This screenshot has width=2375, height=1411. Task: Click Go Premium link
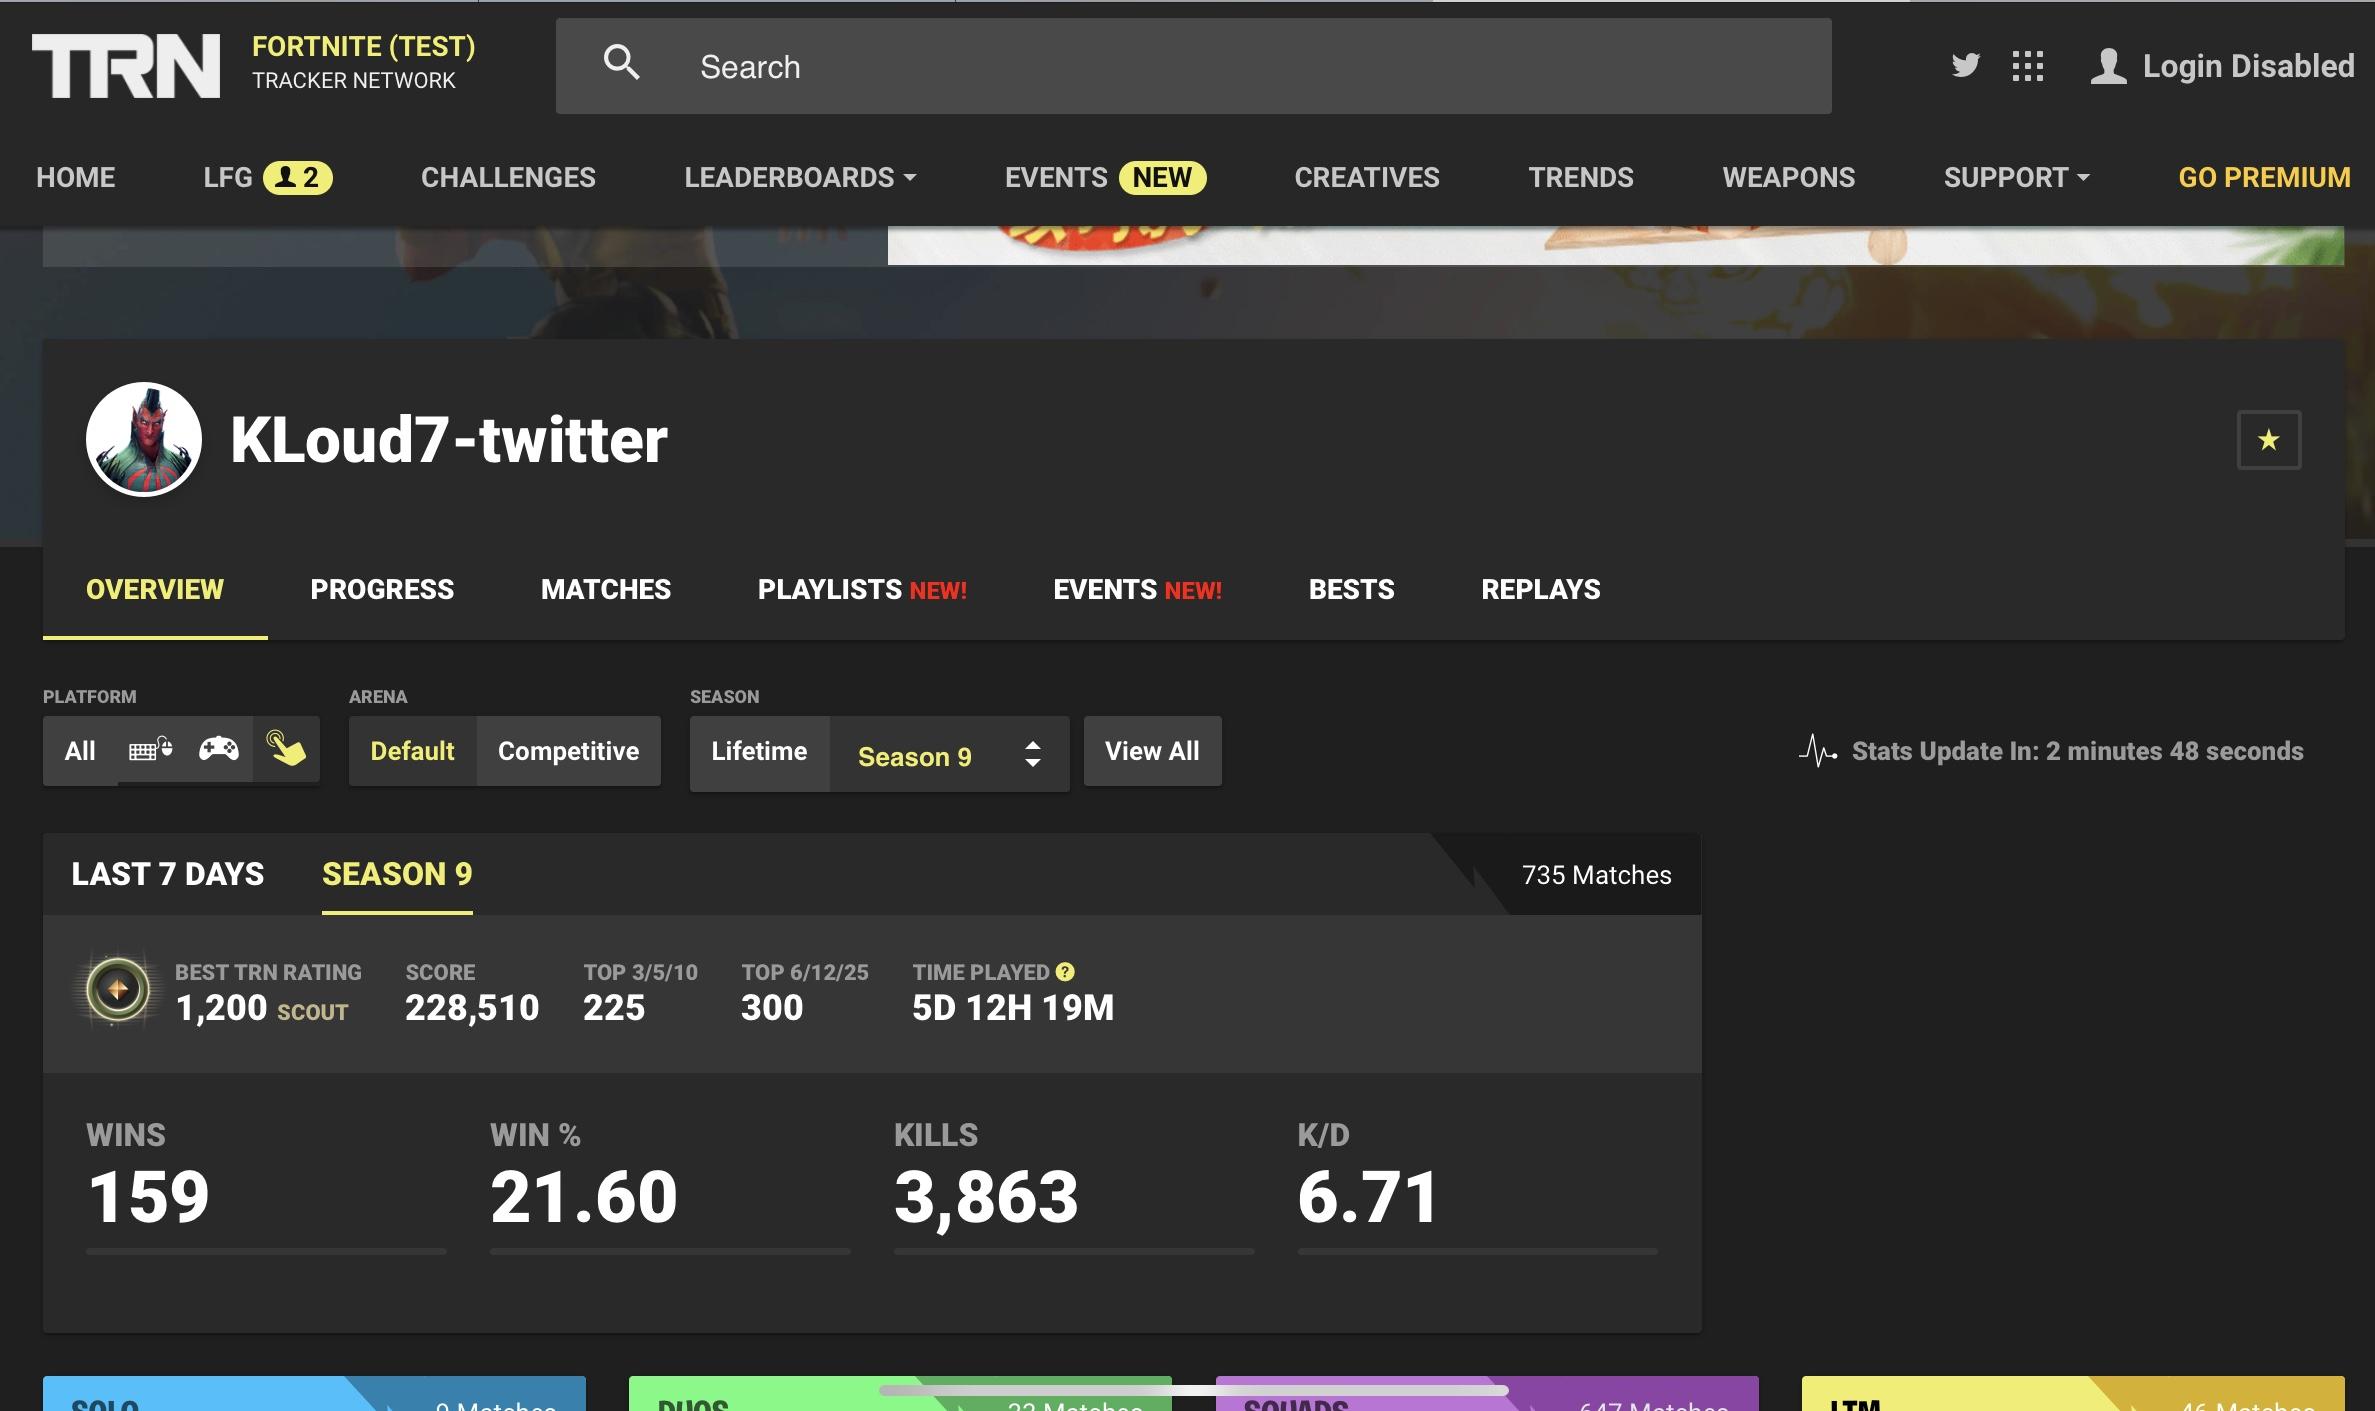[x=2264, y=177]
